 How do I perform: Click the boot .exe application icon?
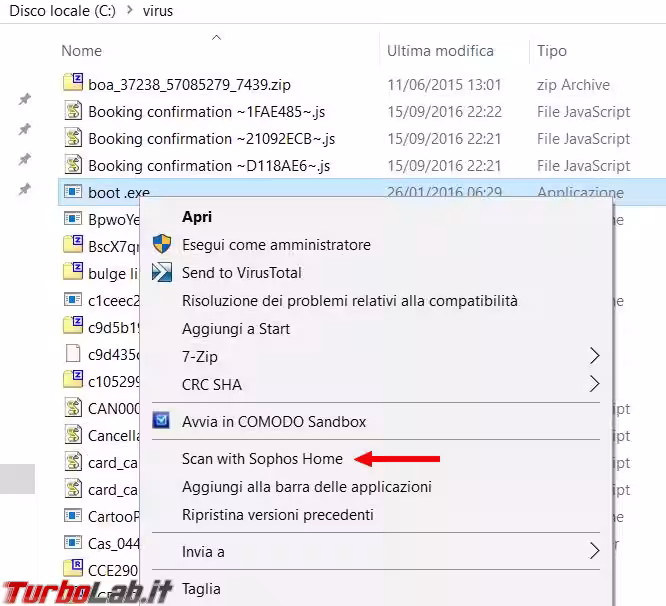(72, 192)
